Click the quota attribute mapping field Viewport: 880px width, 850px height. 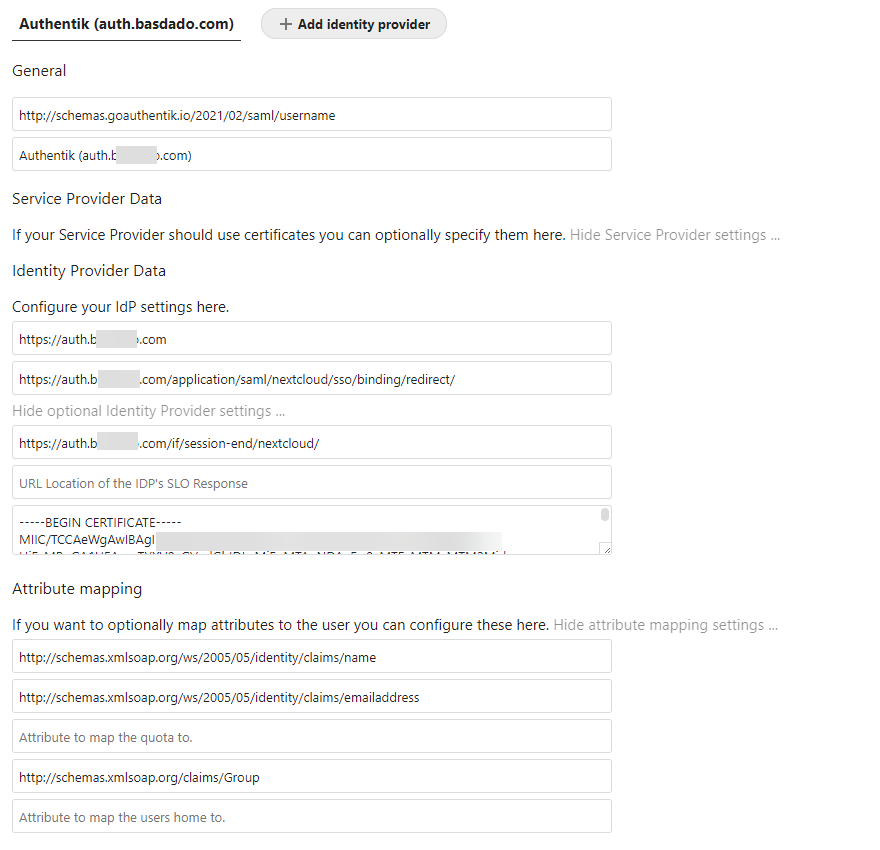310,736
